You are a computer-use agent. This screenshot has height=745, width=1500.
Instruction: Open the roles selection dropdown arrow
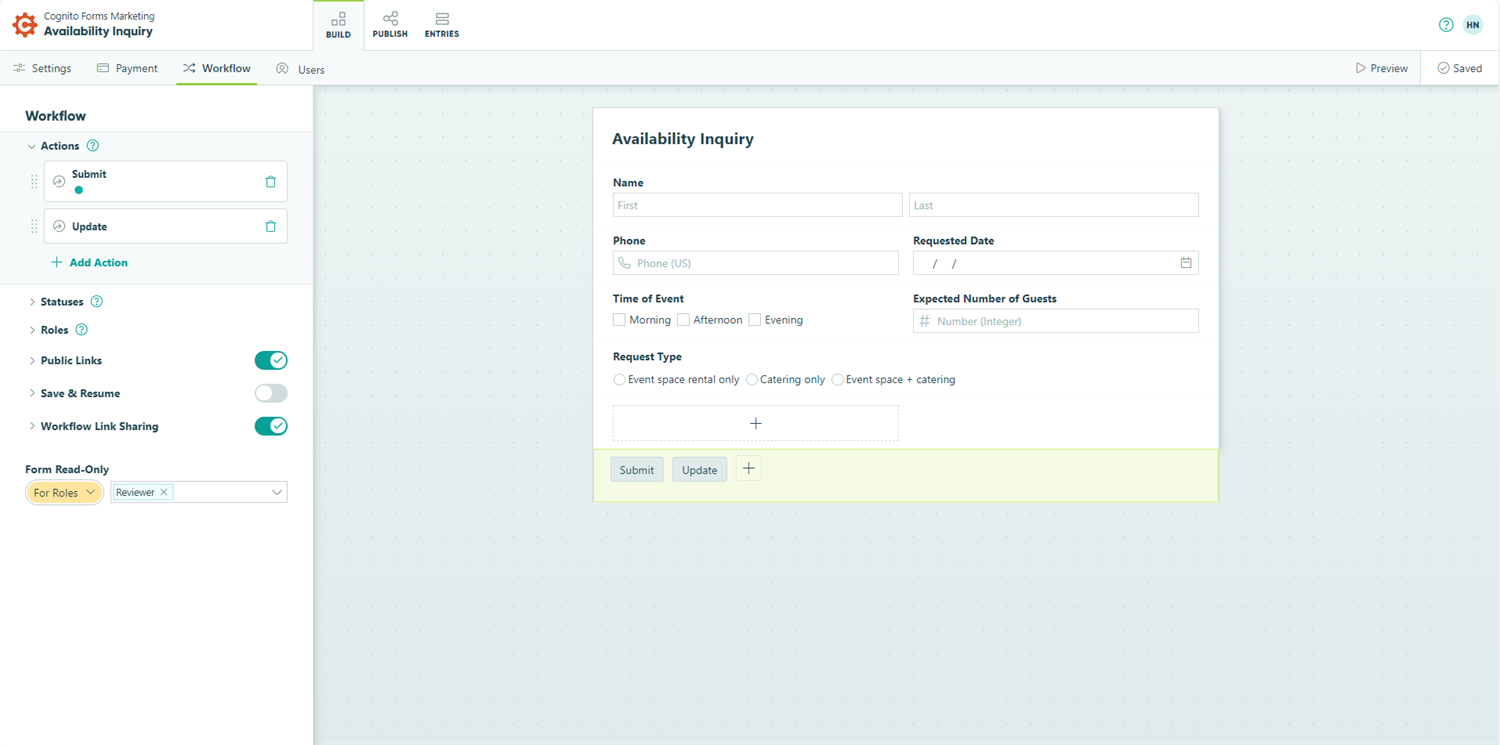coord(277,492)
